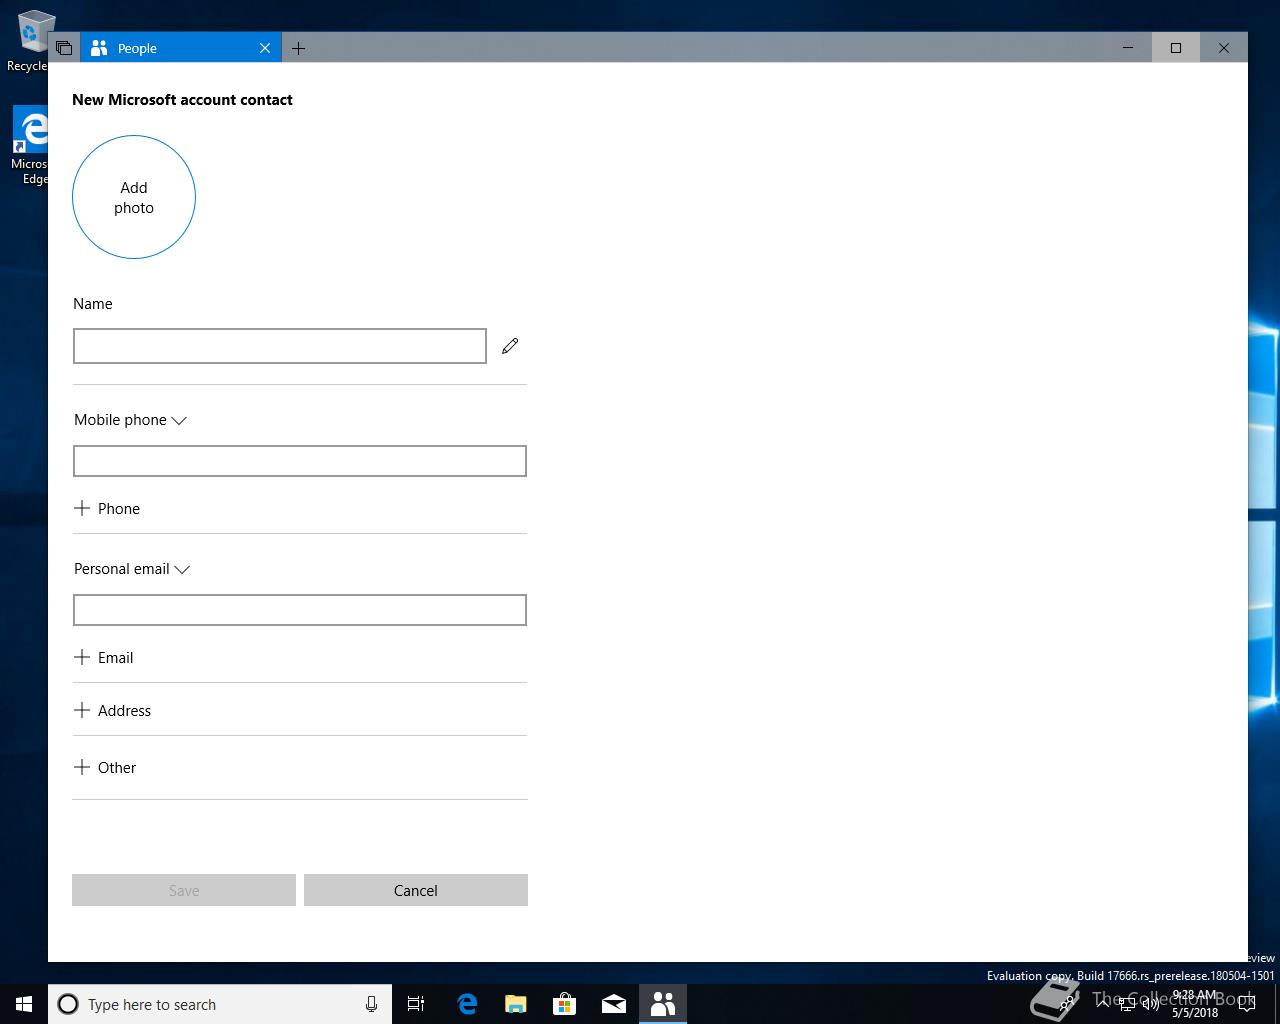
Task: Launch Microsoft Edge from the taskbar
Action: click(466, 1004)
